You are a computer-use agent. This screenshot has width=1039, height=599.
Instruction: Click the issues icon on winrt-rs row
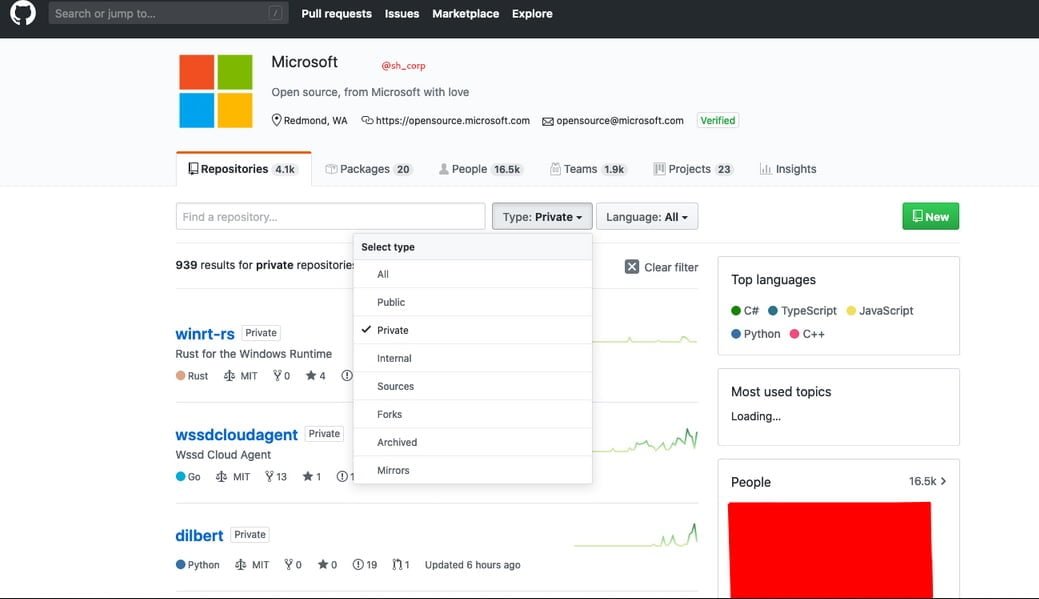[x=347, y=376]
